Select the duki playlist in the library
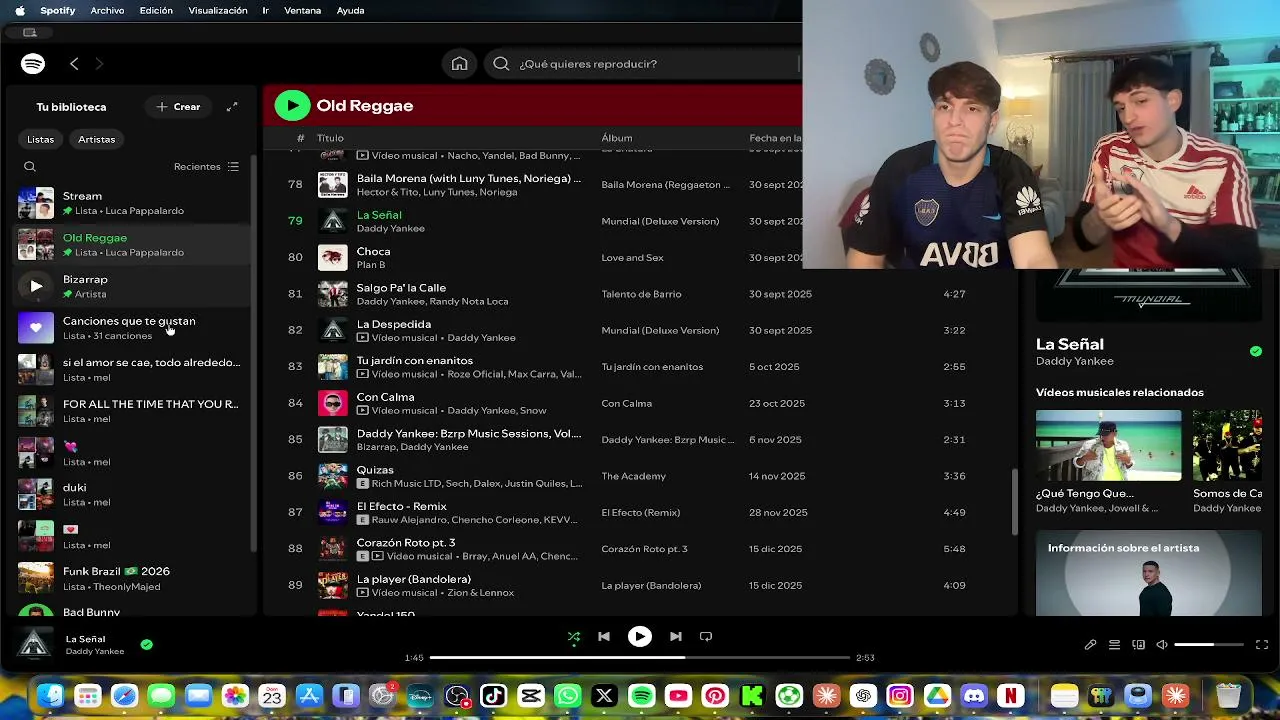This screenshot has width=1280, height=720. pyautogui.click(x=130, y=494)
